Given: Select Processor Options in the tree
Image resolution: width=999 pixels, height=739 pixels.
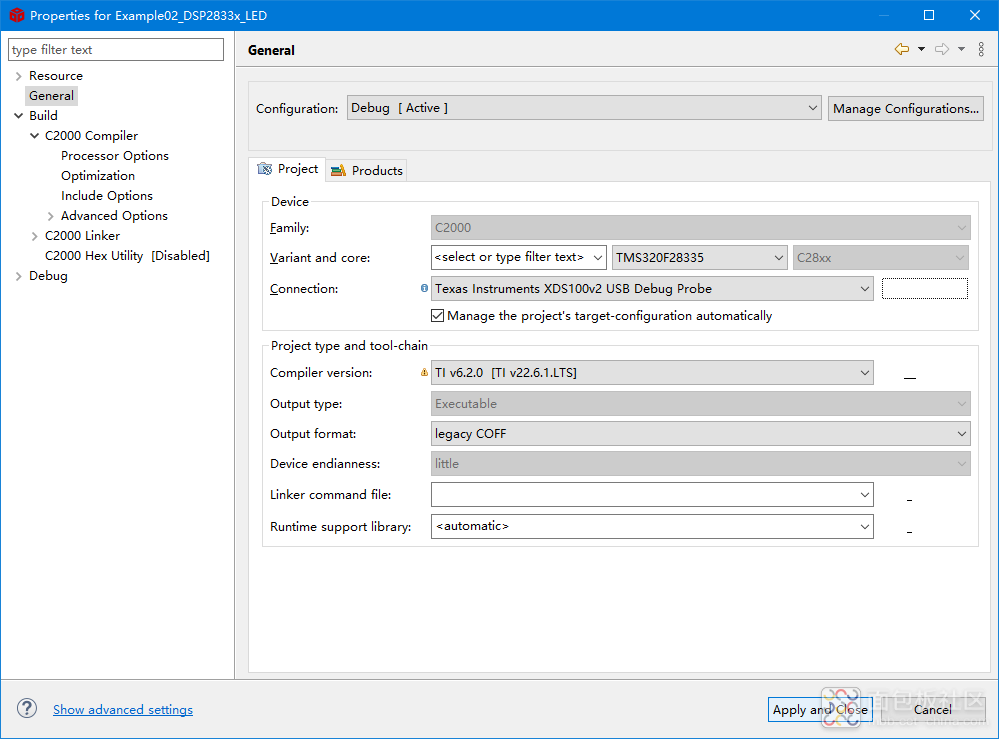Looking at the screenshot, I should [115, 156].
